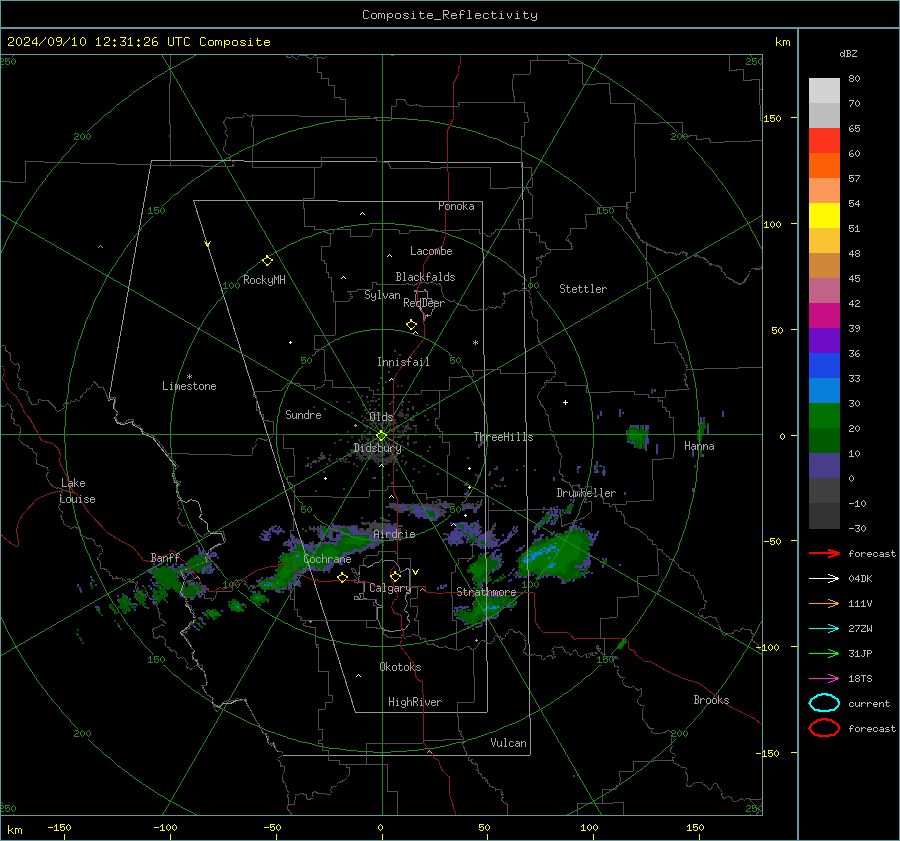Image resolution: width=900 pixels, height=841 pixels.
Task: Click the Calgary city label
Action: [x=390, y=588]
